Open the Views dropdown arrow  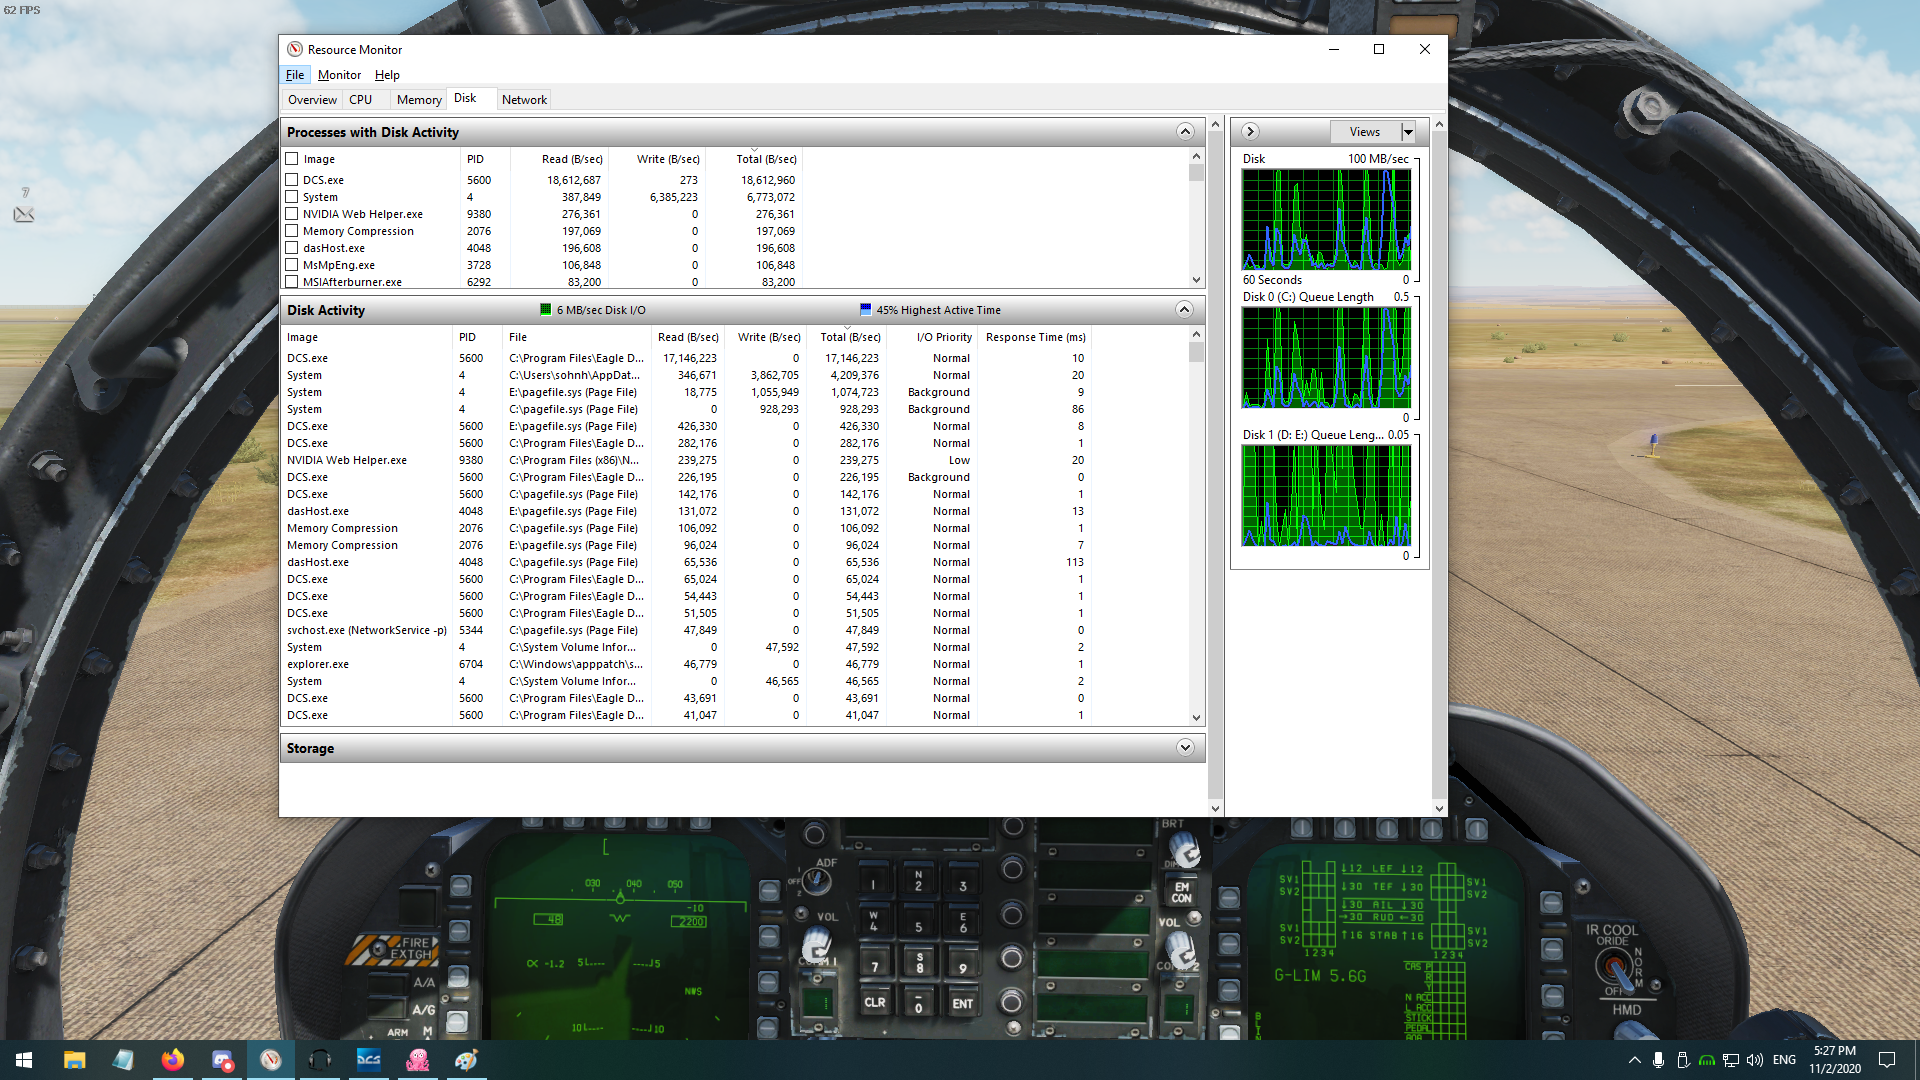pos(1408,132)
